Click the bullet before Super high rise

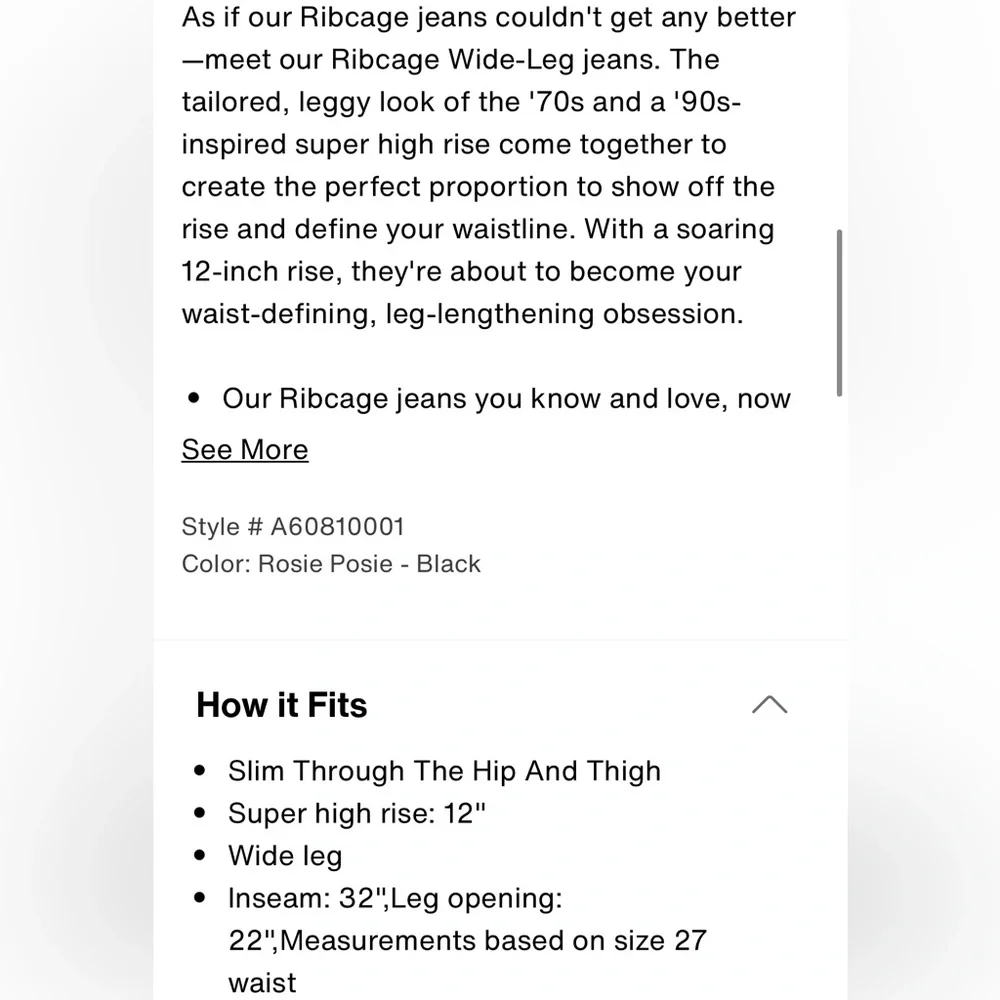tap(203, 813)
